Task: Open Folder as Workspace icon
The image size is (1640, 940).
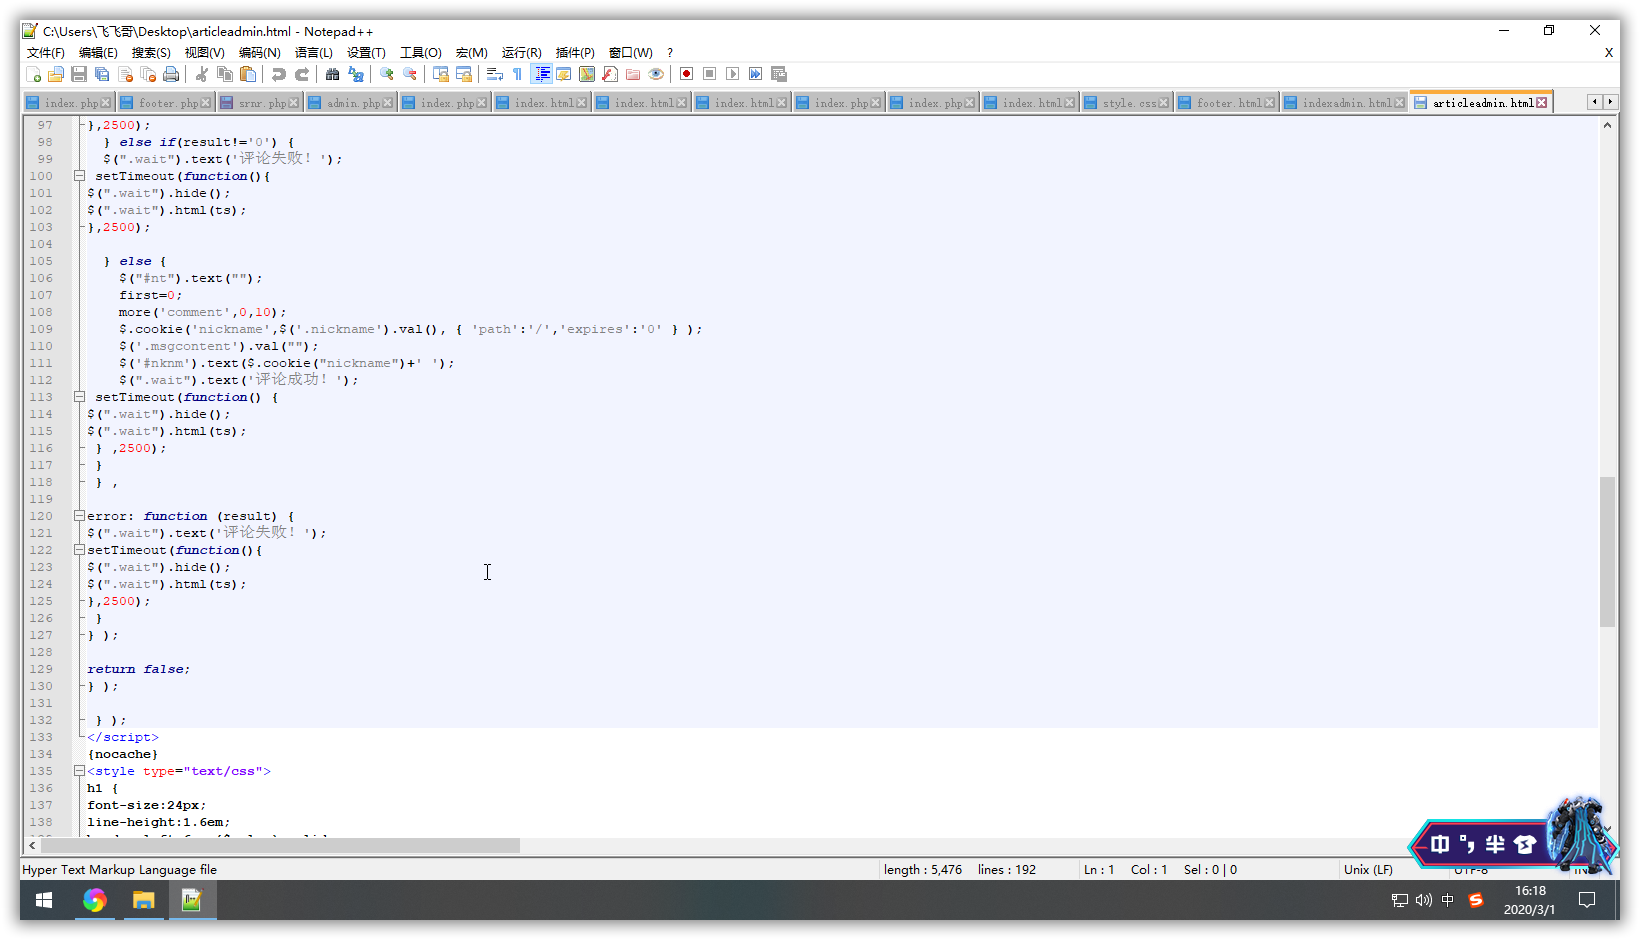Action: 633,74
